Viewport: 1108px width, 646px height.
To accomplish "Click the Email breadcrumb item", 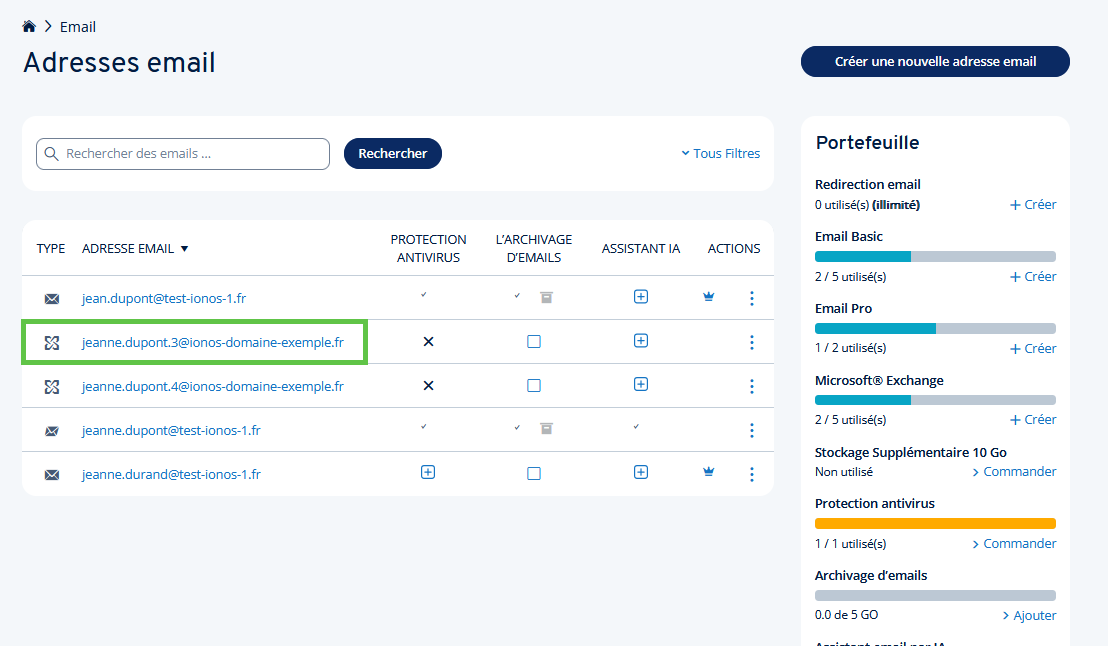I will (78, 27).
